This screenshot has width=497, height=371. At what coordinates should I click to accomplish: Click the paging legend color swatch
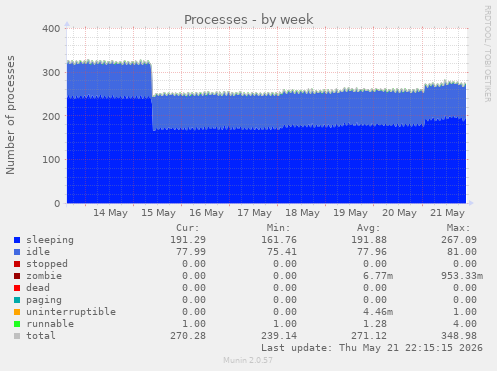[x=17, y=300]
